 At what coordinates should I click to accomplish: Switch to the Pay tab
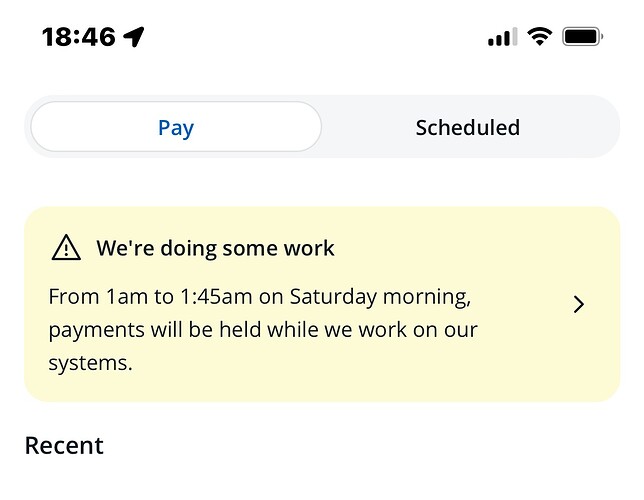click(x=176, y=128)
